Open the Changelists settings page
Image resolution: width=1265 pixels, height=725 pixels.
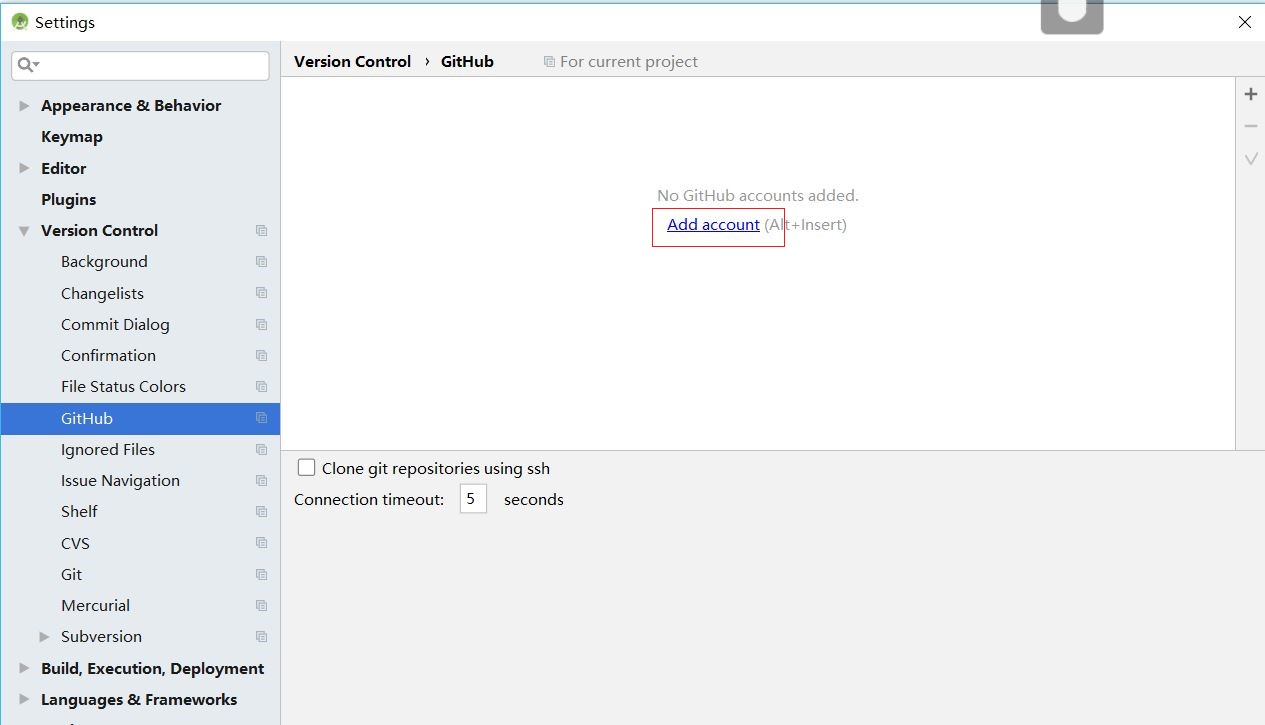coord(102,293)
